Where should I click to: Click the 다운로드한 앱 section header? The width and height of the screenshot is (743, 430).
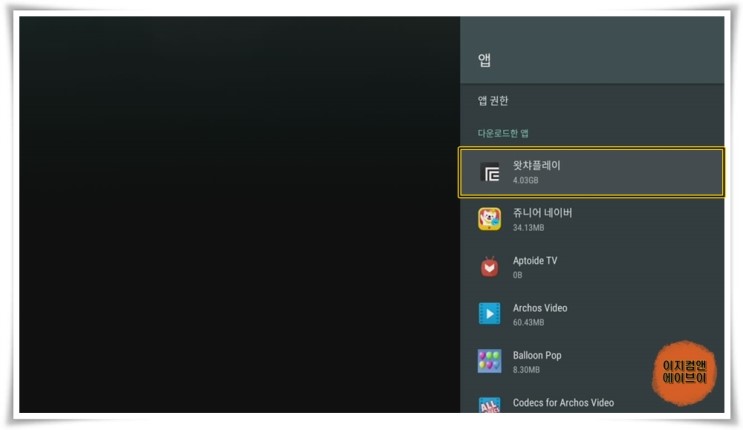tap(503, 133)
